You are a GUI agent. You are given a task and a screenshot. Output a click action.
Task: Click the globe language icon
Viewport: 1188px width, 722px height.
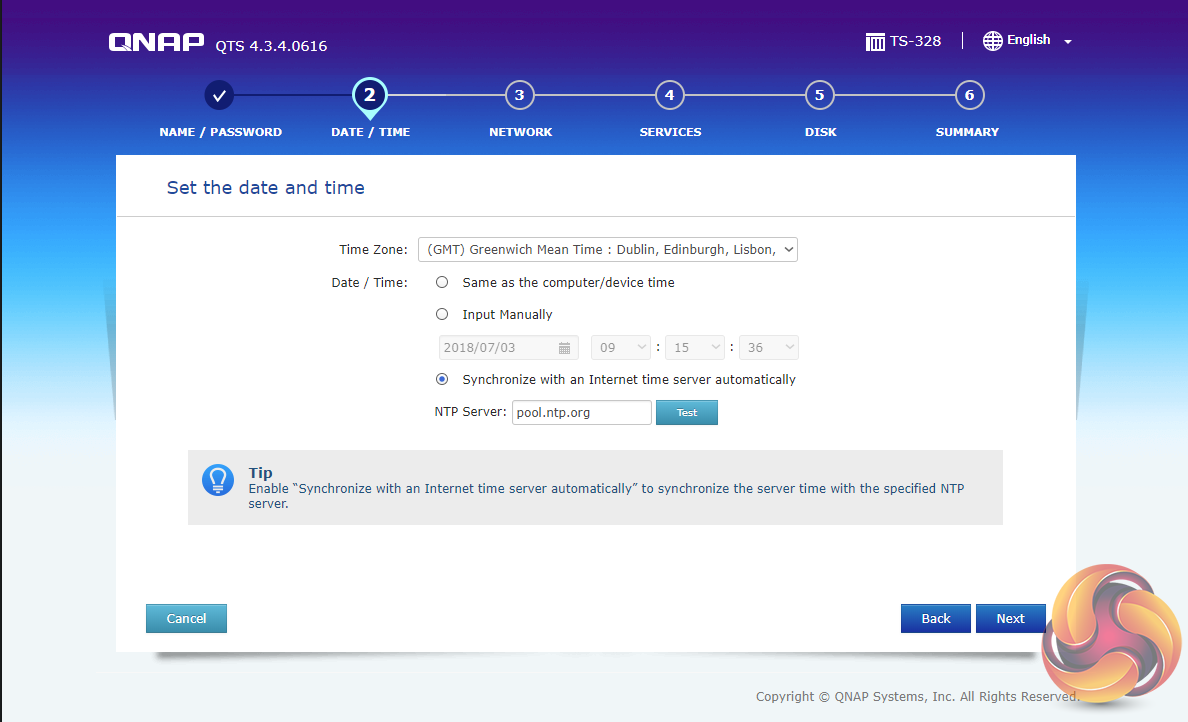(993, 41)
